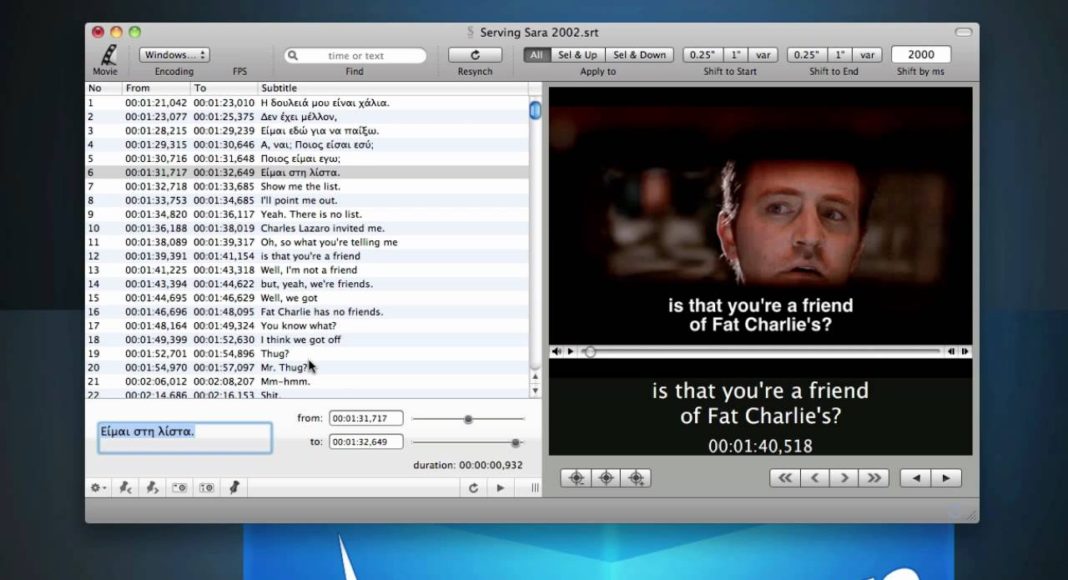Select 'Sel & Up' apply option

click(x=578, y=55)
